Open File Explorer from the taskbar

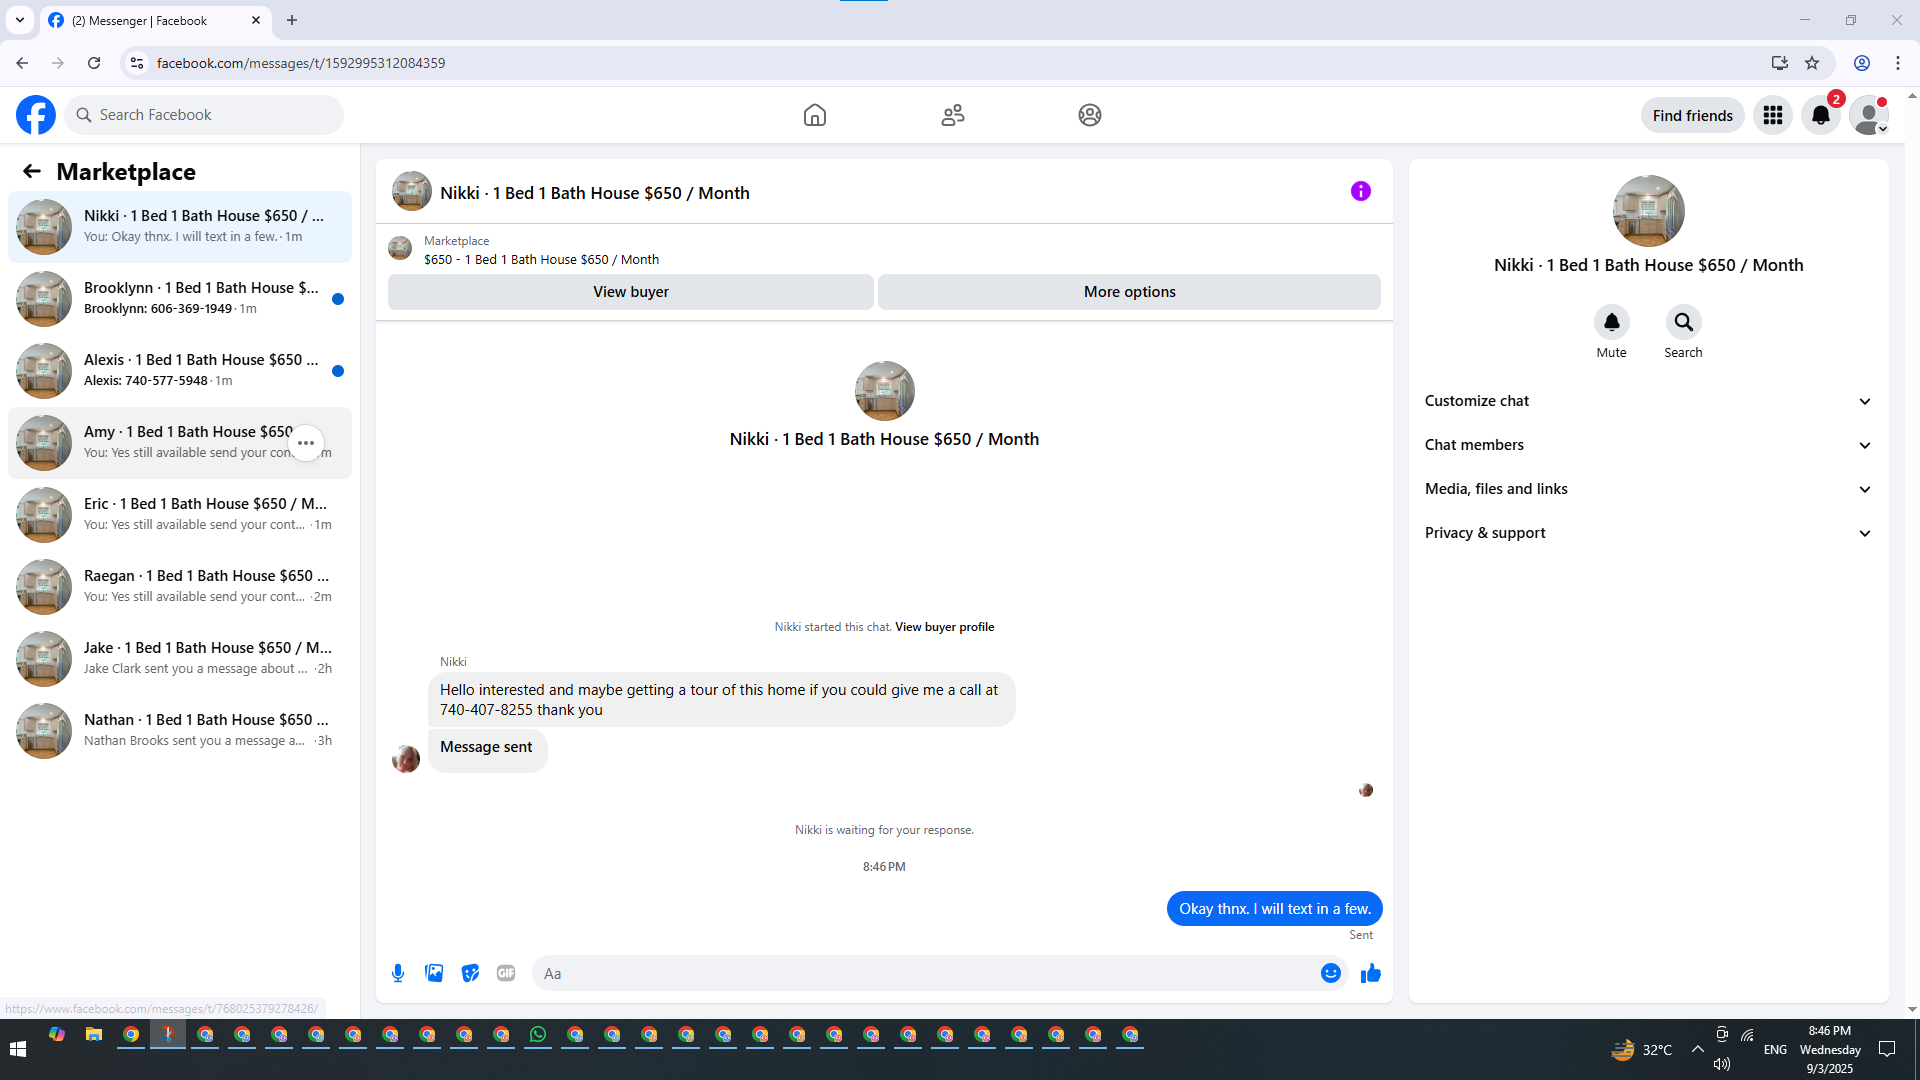click(94, 1035)
